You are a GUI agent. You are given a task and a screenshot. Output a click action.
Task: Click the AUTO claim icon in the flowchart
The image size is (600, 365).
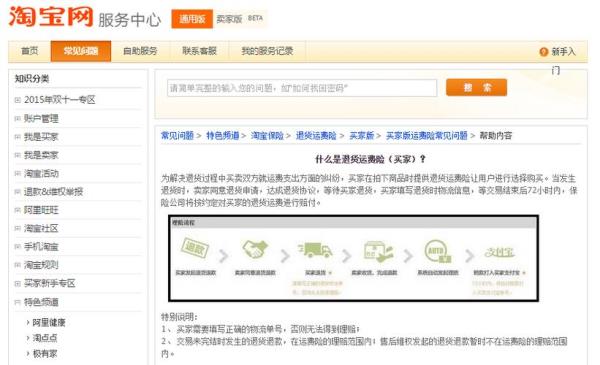point(438,251)
